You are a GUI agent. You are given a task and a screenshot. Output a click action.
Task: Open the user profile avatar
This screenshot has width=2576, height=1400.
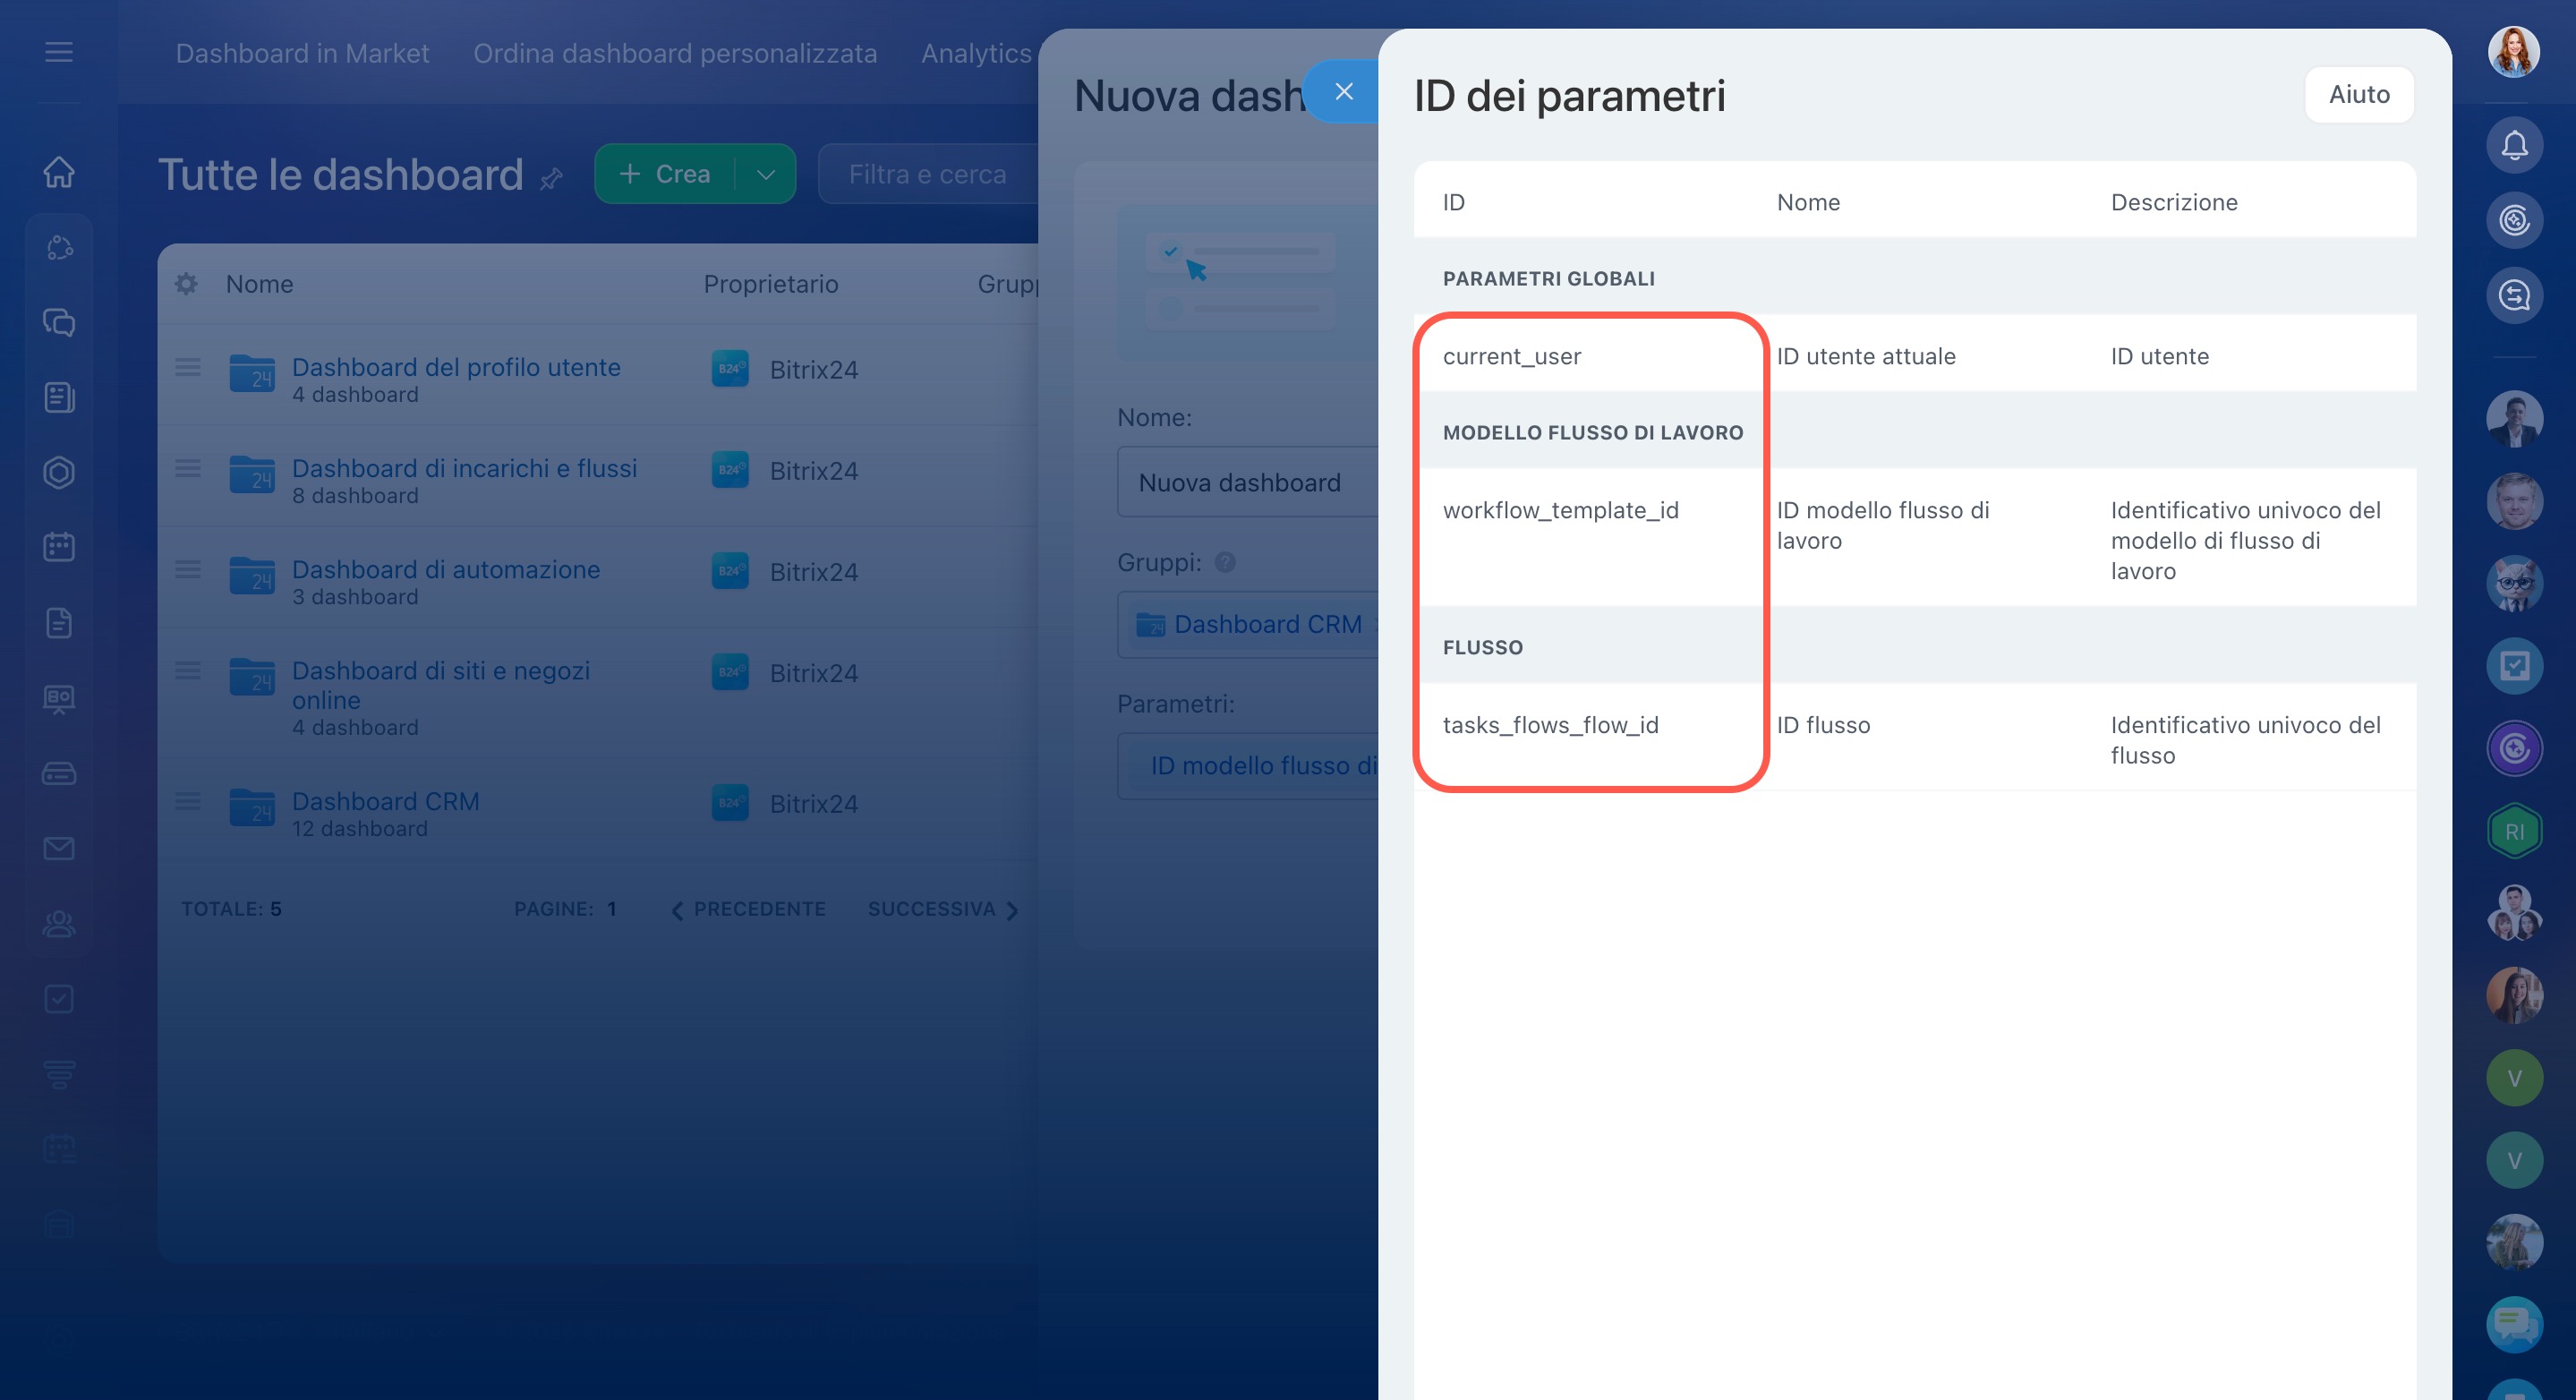2513,52
